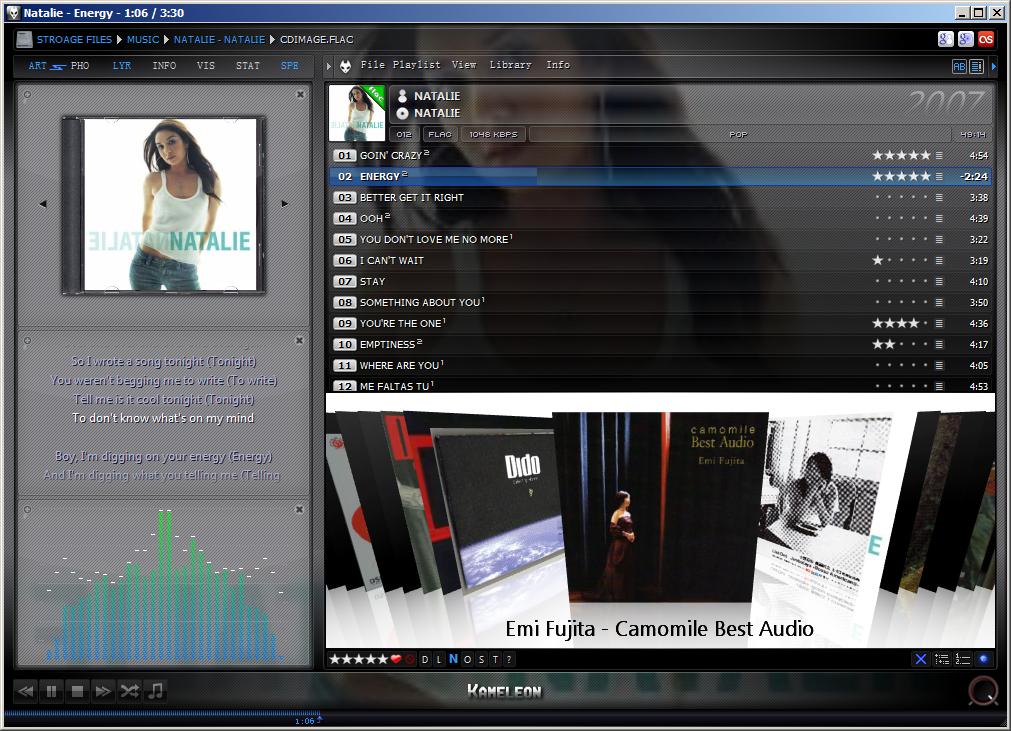Image resolution: width=1011 pixels, height=731 pixels.
Task: Click the rating stars for Energy
Action: click(901, 176)
